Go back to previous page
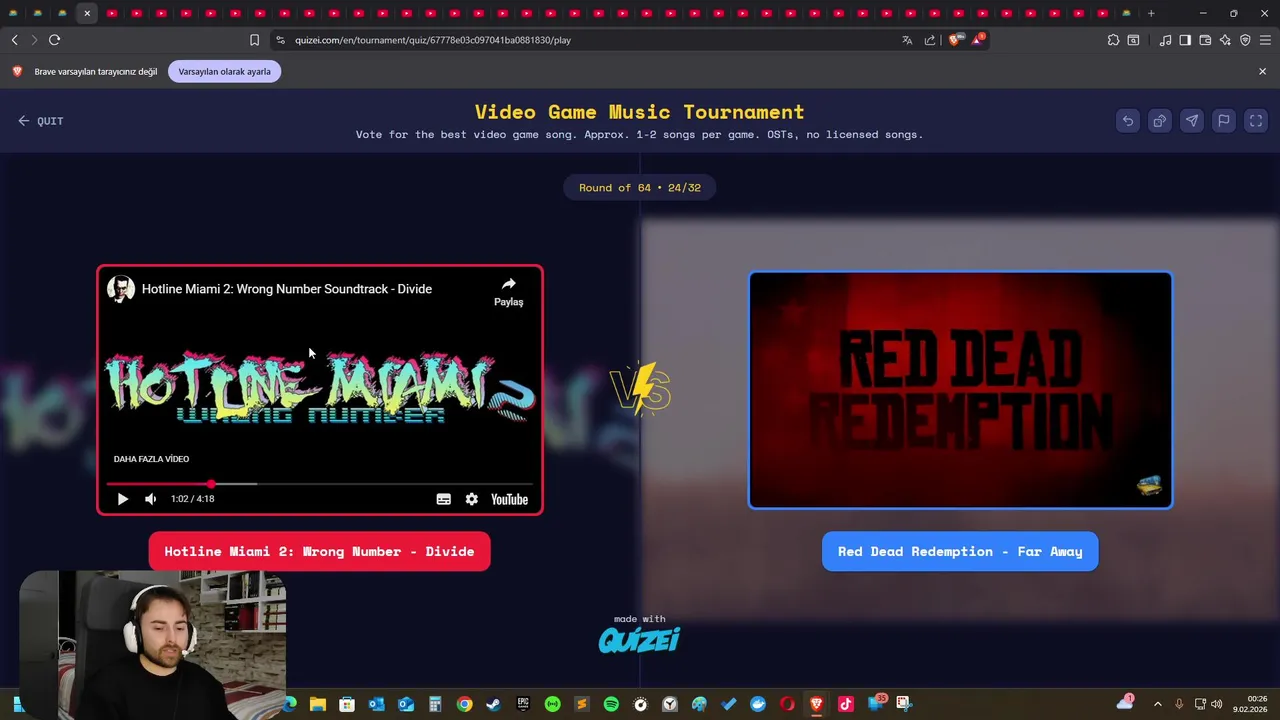Image resolution: width=1280 pixels, height=720 pixels. [14, 40]
